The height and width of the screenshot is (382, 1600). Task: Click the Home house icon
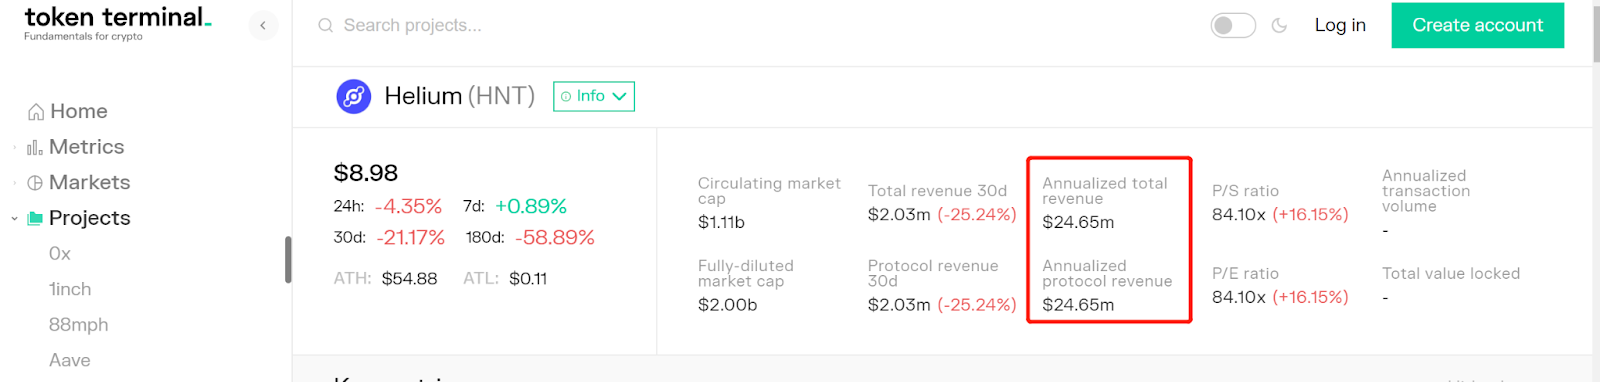[36, 112]
